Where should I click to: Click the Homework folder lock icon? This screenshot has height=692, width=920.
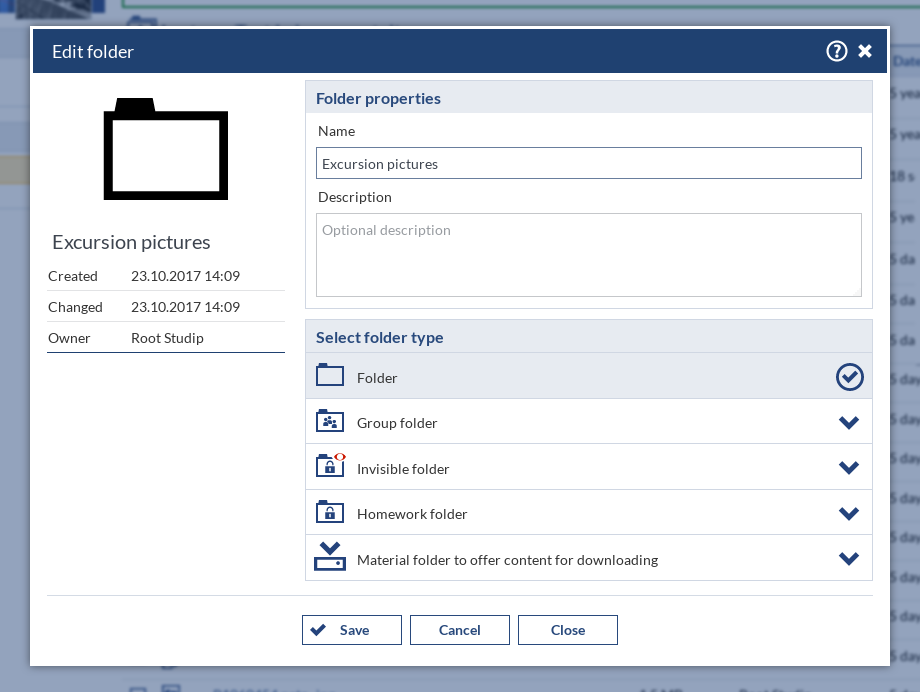click(x=330, y=512)
